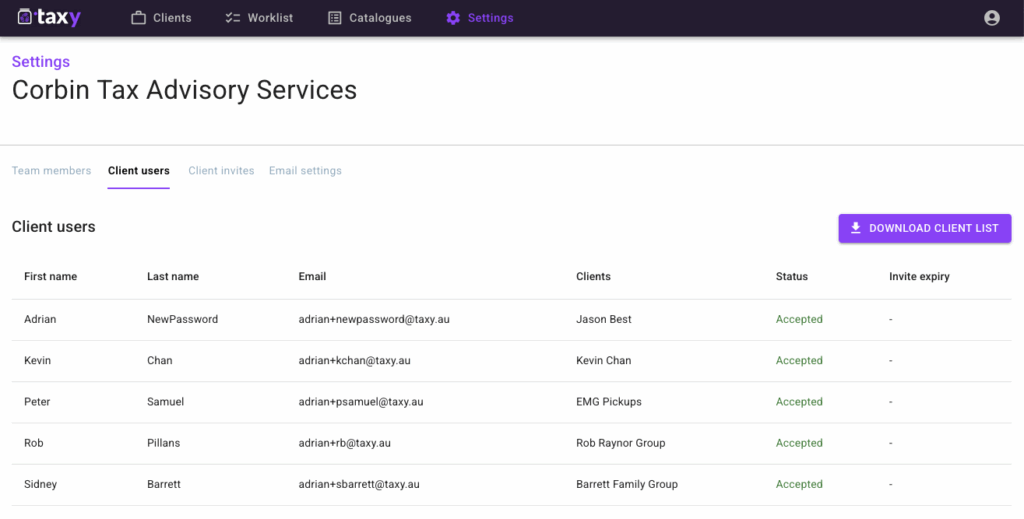Click Accepted status for Sidney Barrett
The height and width of the screenshot is (519, 1024).
coord(799,484)
